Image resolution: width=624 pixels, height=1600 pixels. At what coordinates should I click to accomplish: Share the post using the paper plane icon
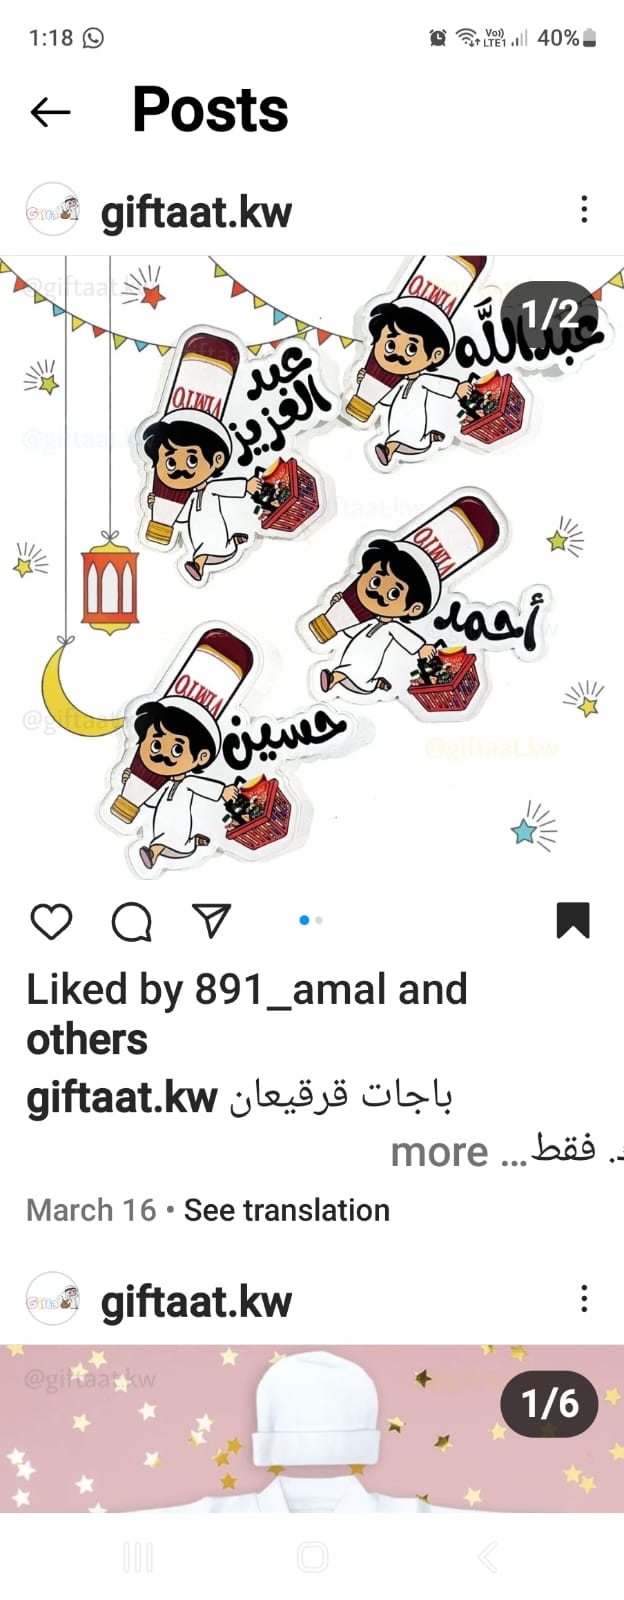coord(211,920)
